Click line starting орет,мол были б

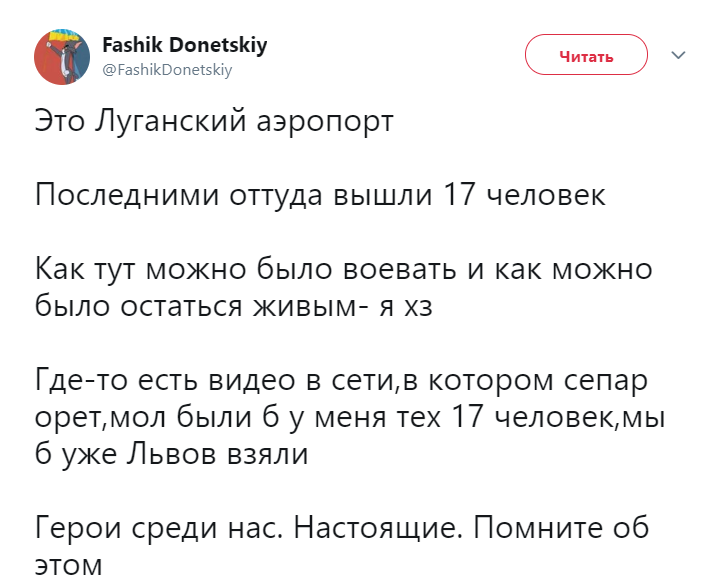pos(350,417)
